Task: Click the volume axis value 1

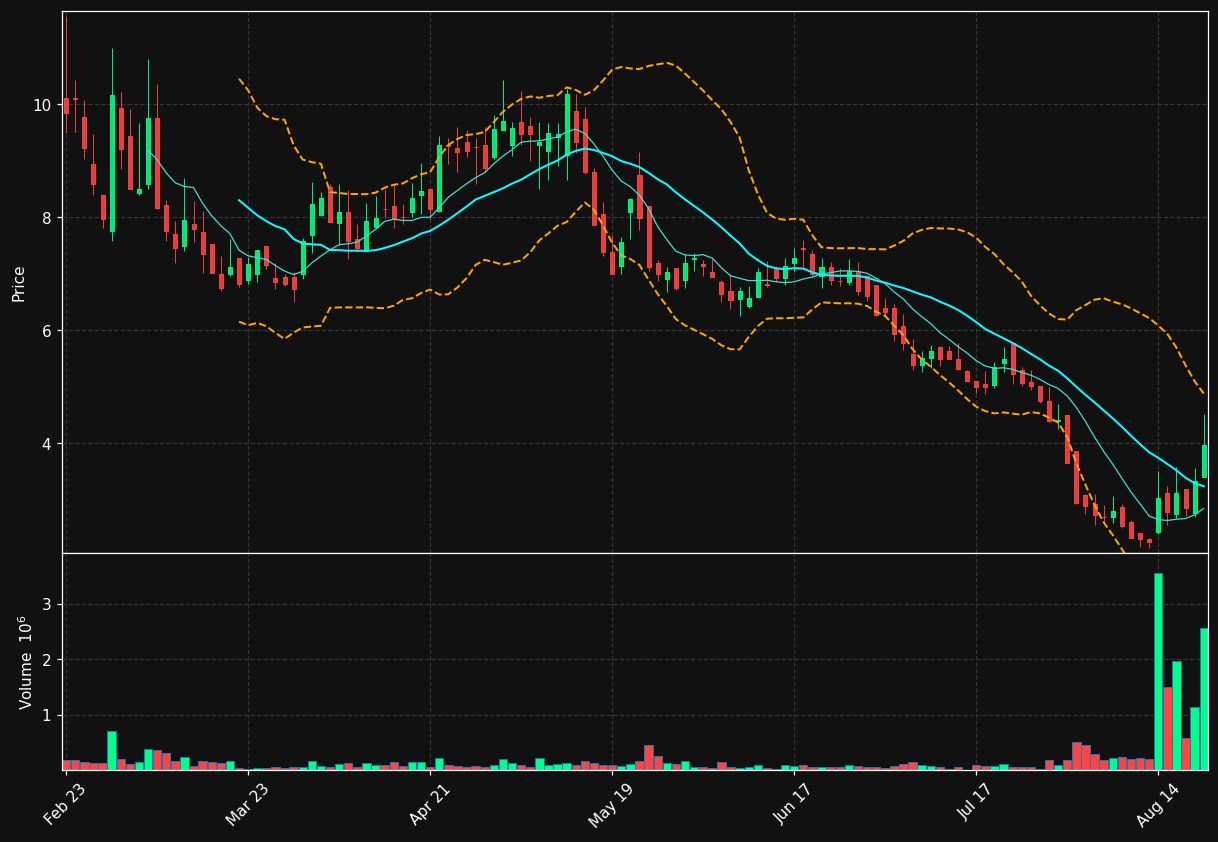Action: pyautogui.click(x=46, y=716)
